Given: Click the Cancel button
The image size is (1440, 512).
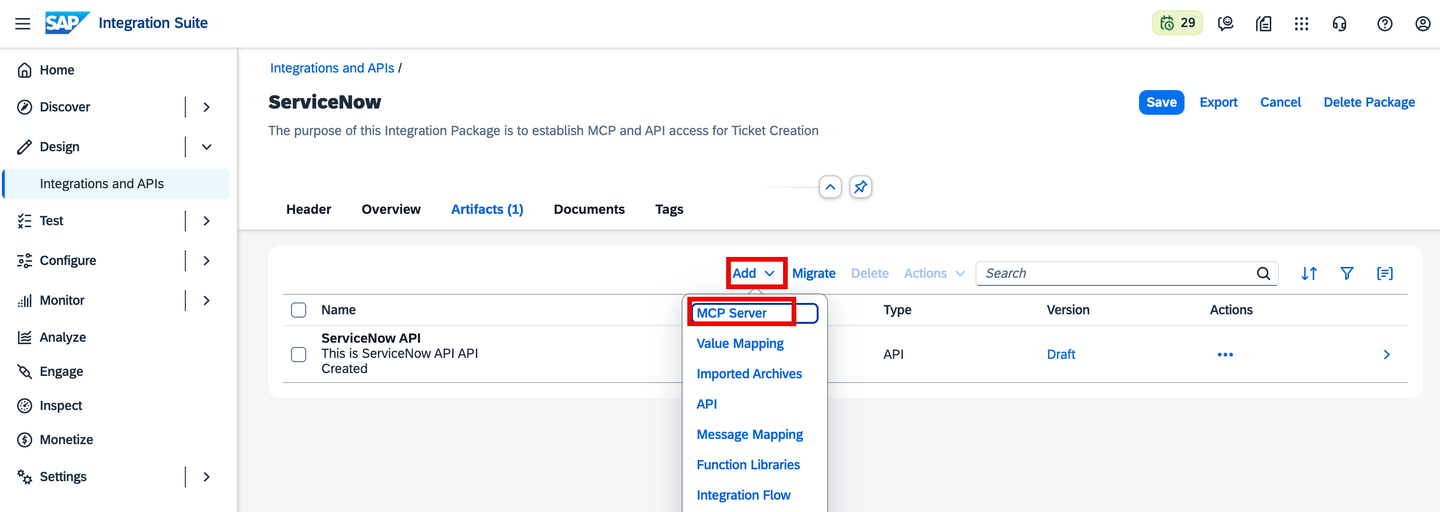Looking at the screenshot, I should coord(1280,102).
